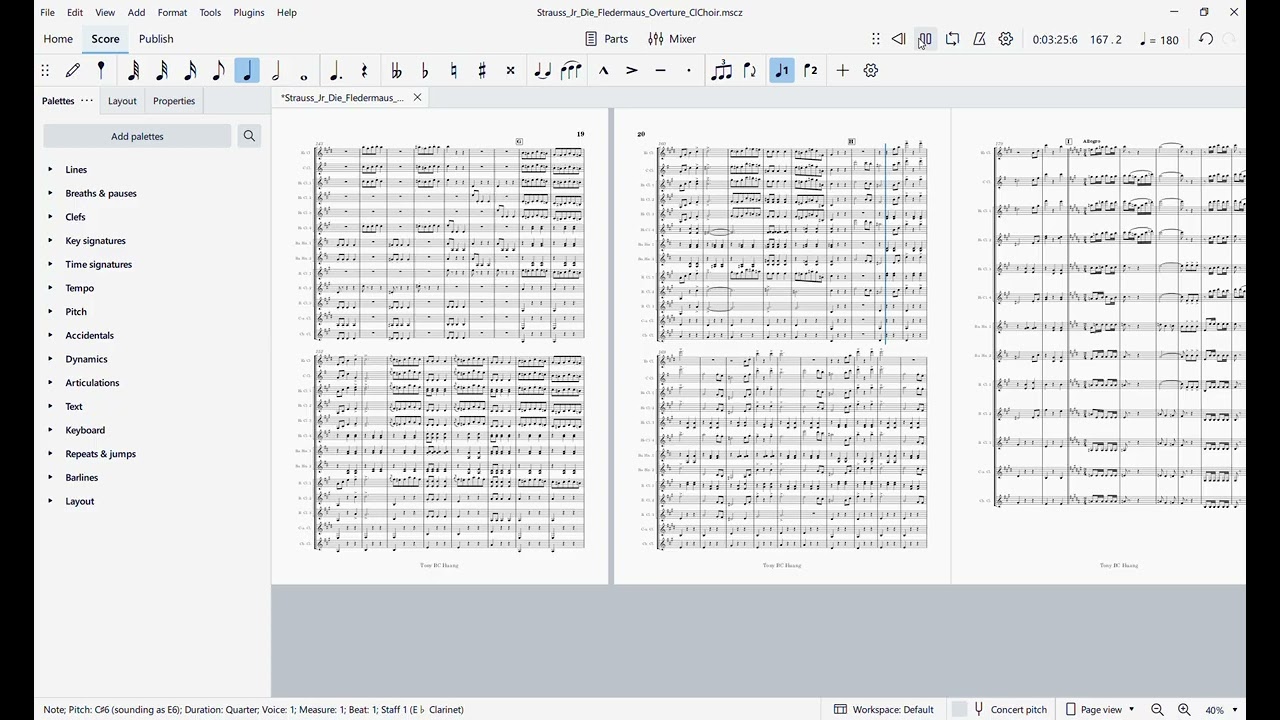Open the Parts dialog
Screen dimensions: 1280x720
[x=607, y=40]
